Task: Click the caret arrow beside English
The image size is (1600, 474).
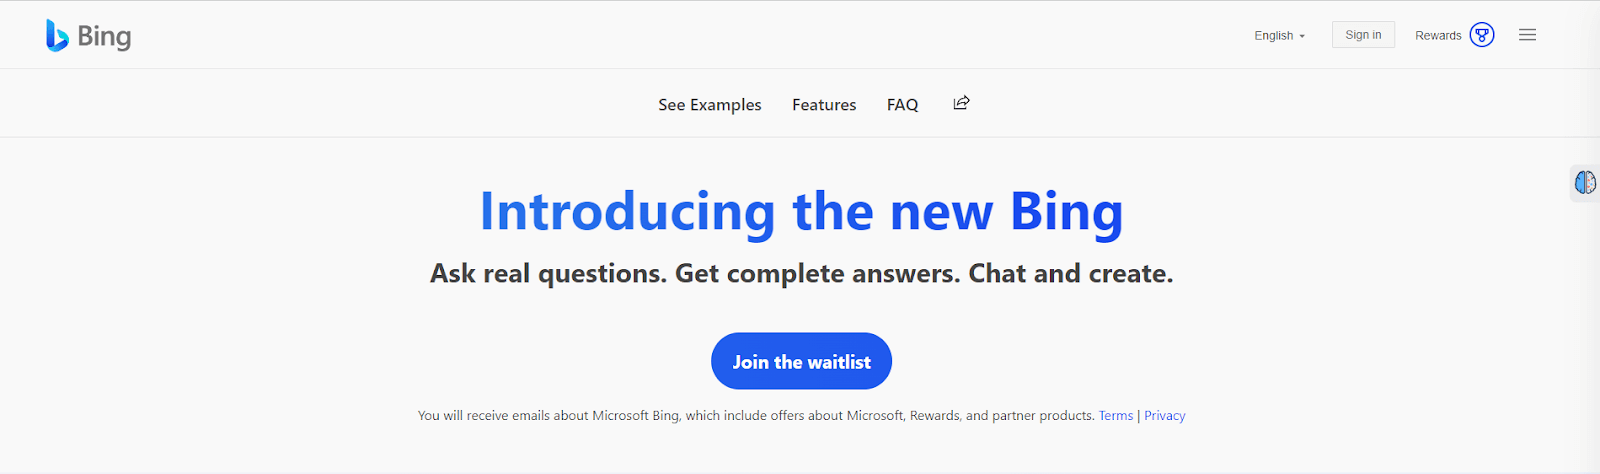Action: 1302,36
